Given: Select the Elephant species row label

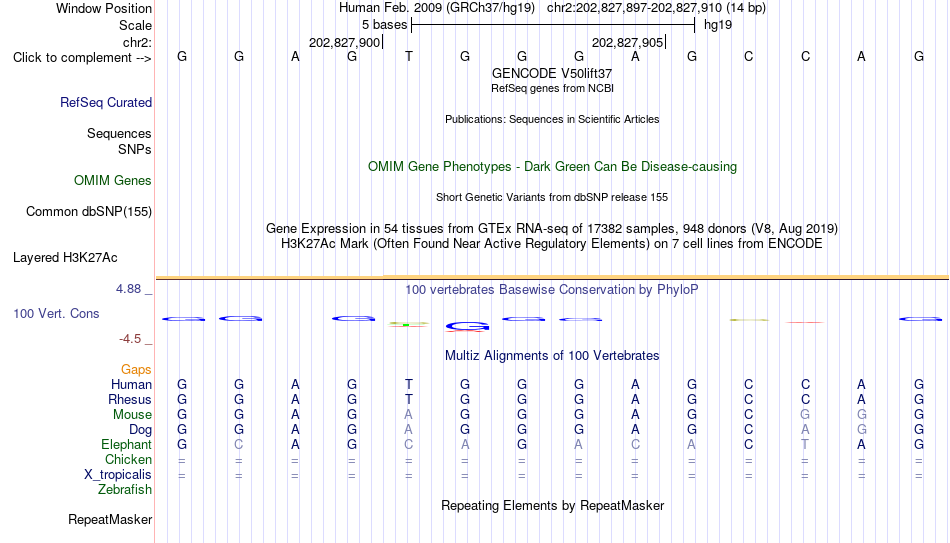Looking at the screenshot, I should (x=126, y=444).
